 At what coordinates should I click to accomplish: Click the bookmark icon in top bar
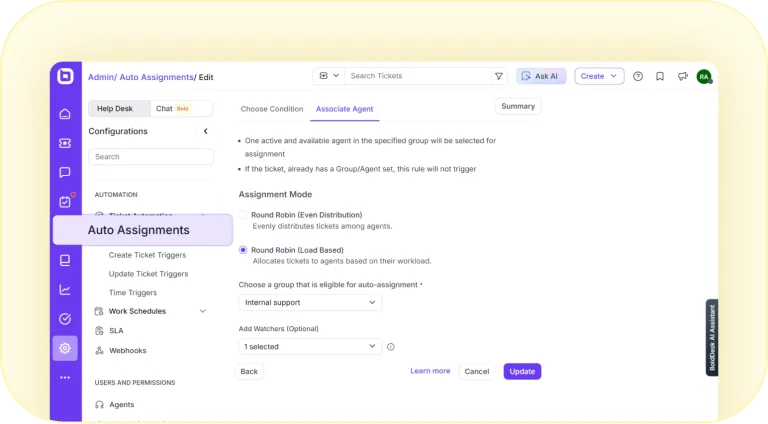tap(660, 76)
